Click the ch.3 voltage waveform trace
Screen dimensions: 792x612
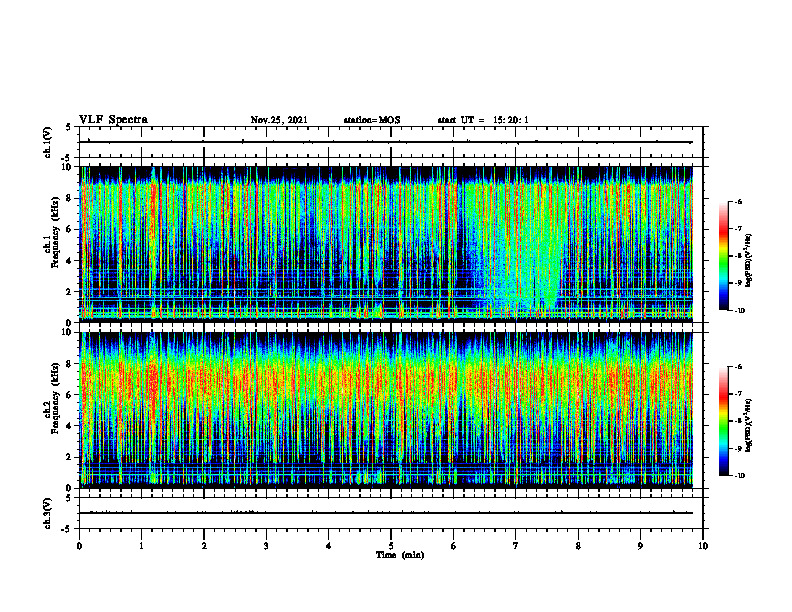coord(386,513)
